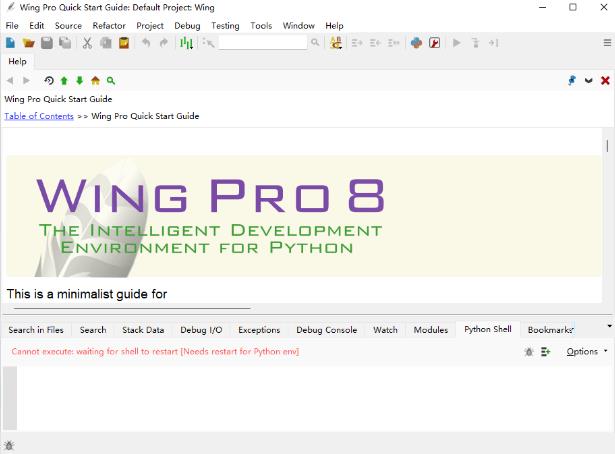Image resolution: width=615 pixels, height=454 pixels.
Task: Open the Source menu
Action: click(x=68, y=25)
